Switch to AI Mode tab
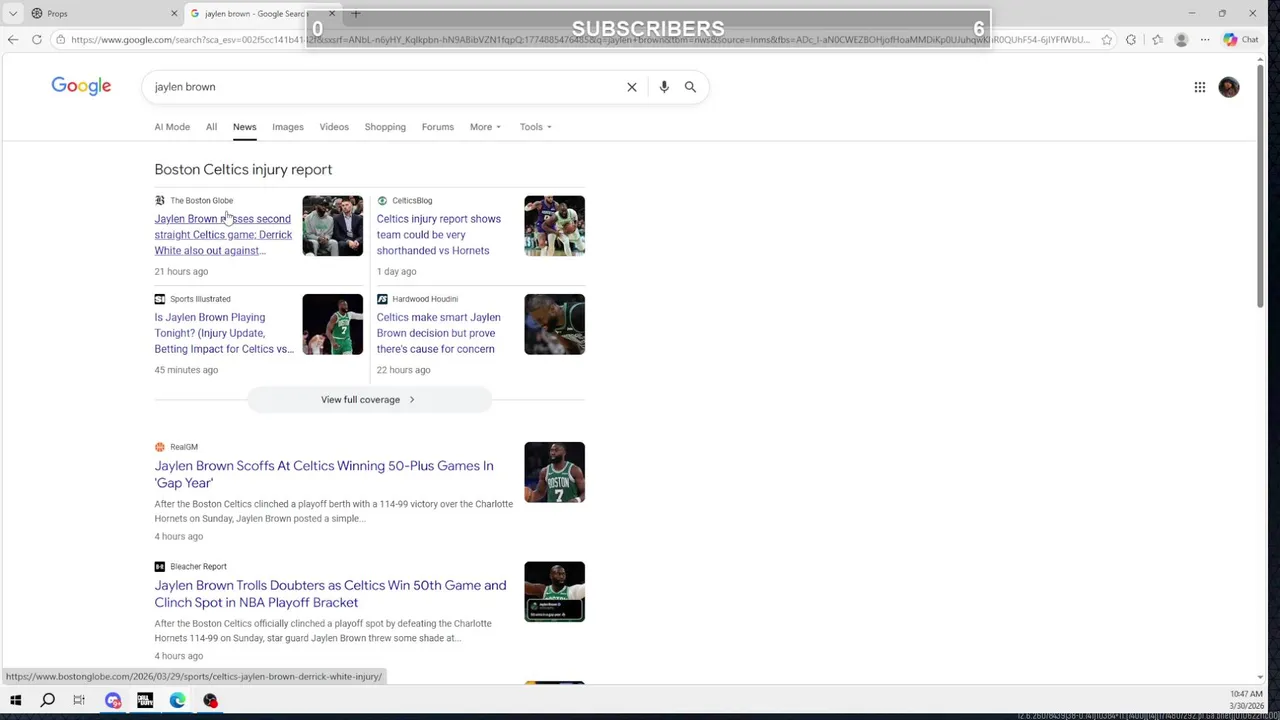 [x=172, y=127]
